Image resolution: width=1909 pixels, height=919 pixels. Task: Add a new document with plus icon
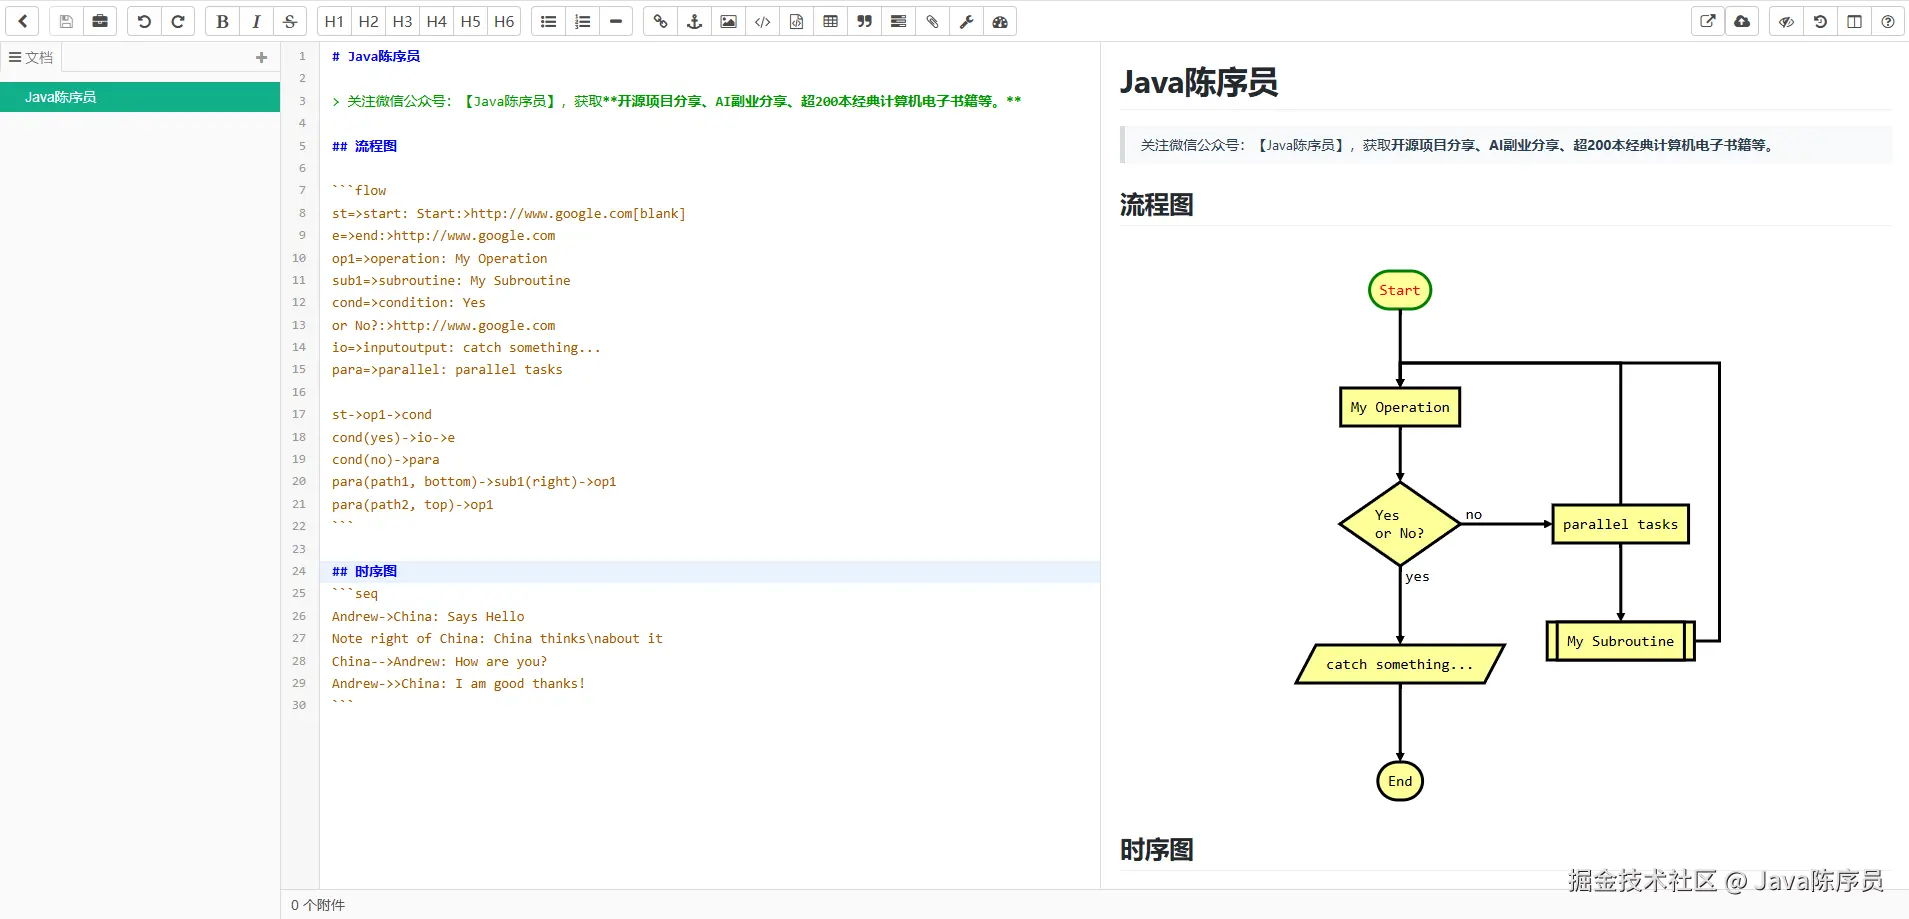[261, 58]
